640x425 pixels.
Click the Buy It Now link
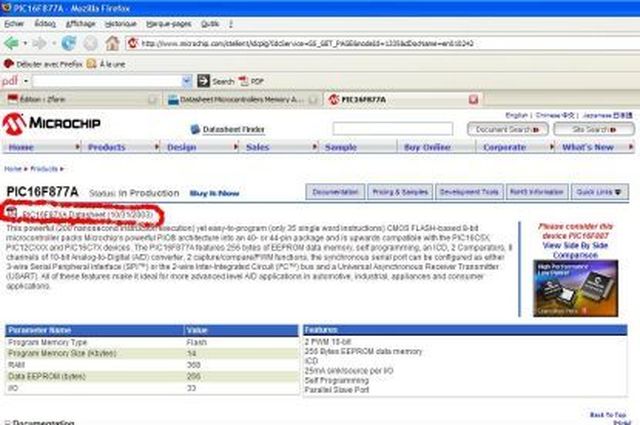click(214, 193)
